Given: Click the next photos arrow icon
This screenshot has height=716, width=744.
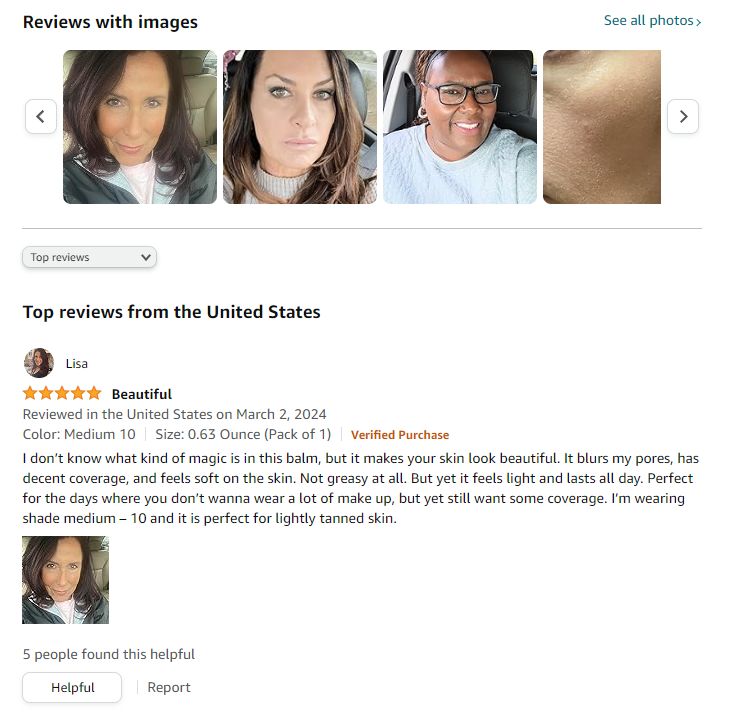Looking at the screenshot, I should click(x=683, y=116).
